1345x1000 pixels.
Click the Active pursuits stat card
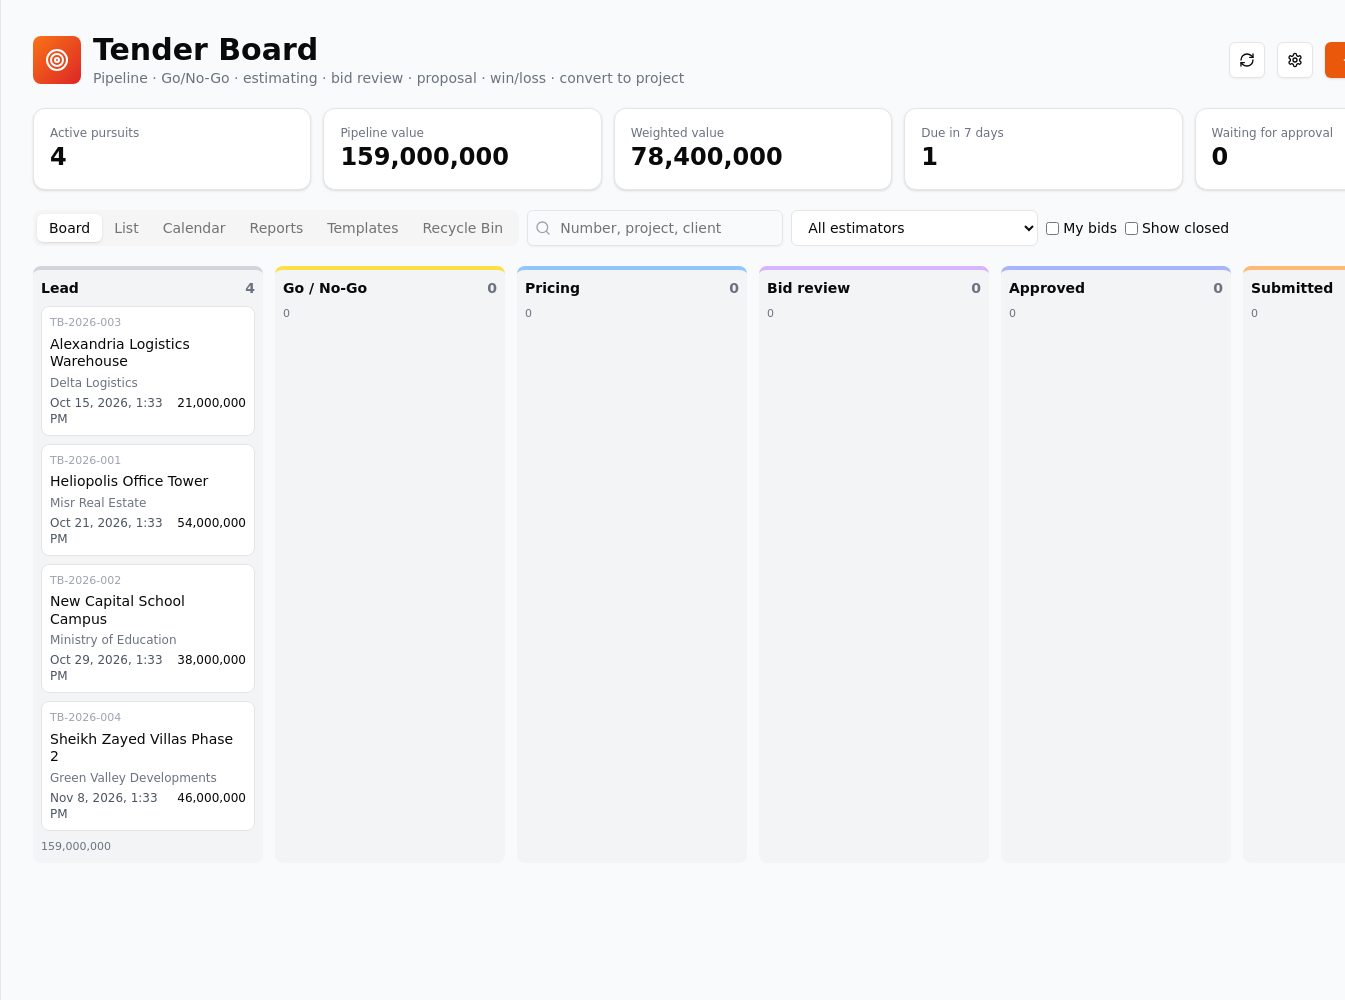tap(172, 149)
